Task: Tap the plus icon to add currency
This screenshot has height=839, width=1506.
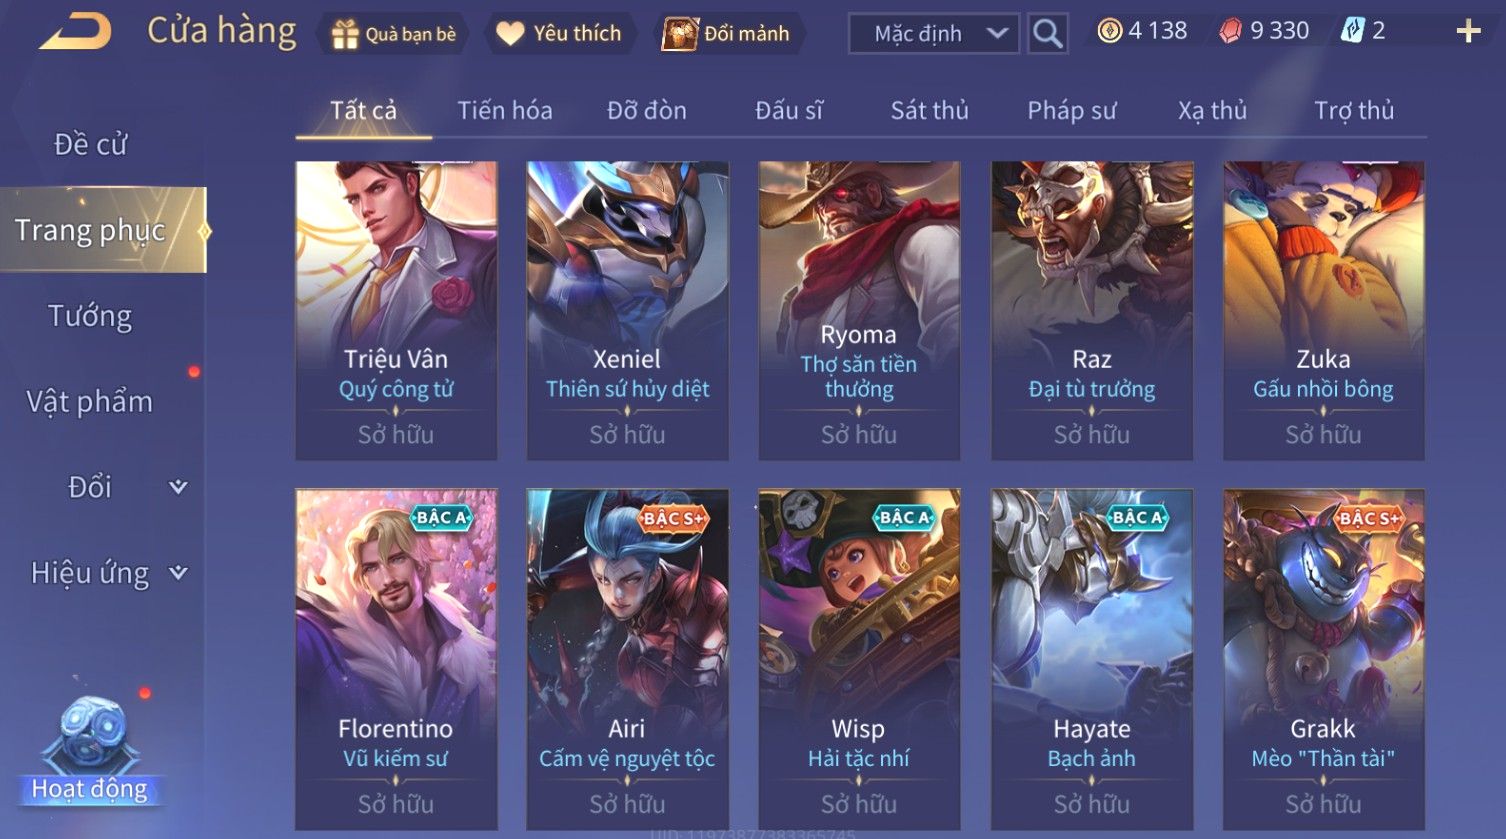Action: (1468, 31)
